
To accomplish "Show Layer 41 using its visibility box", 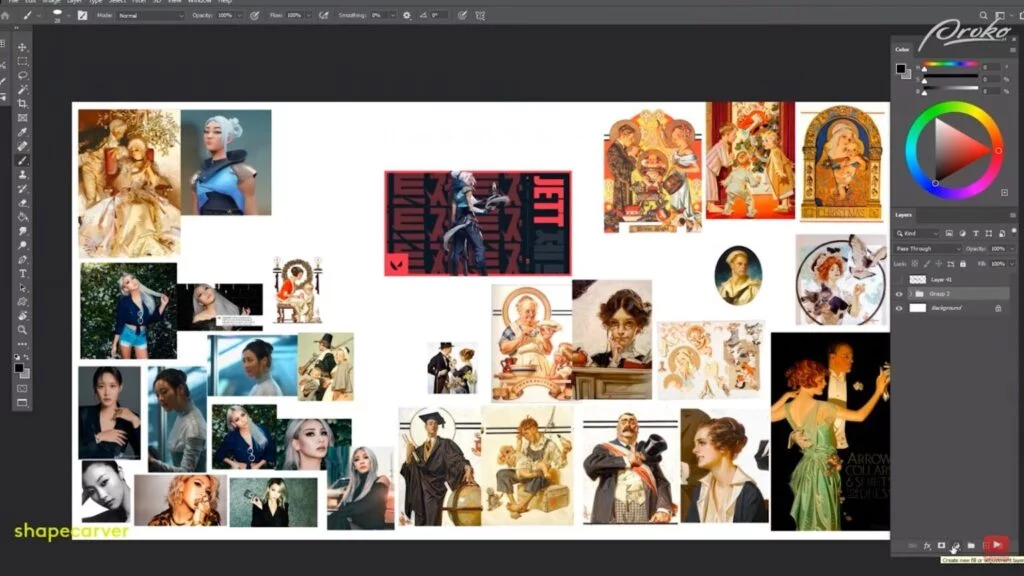I will 899,280.
